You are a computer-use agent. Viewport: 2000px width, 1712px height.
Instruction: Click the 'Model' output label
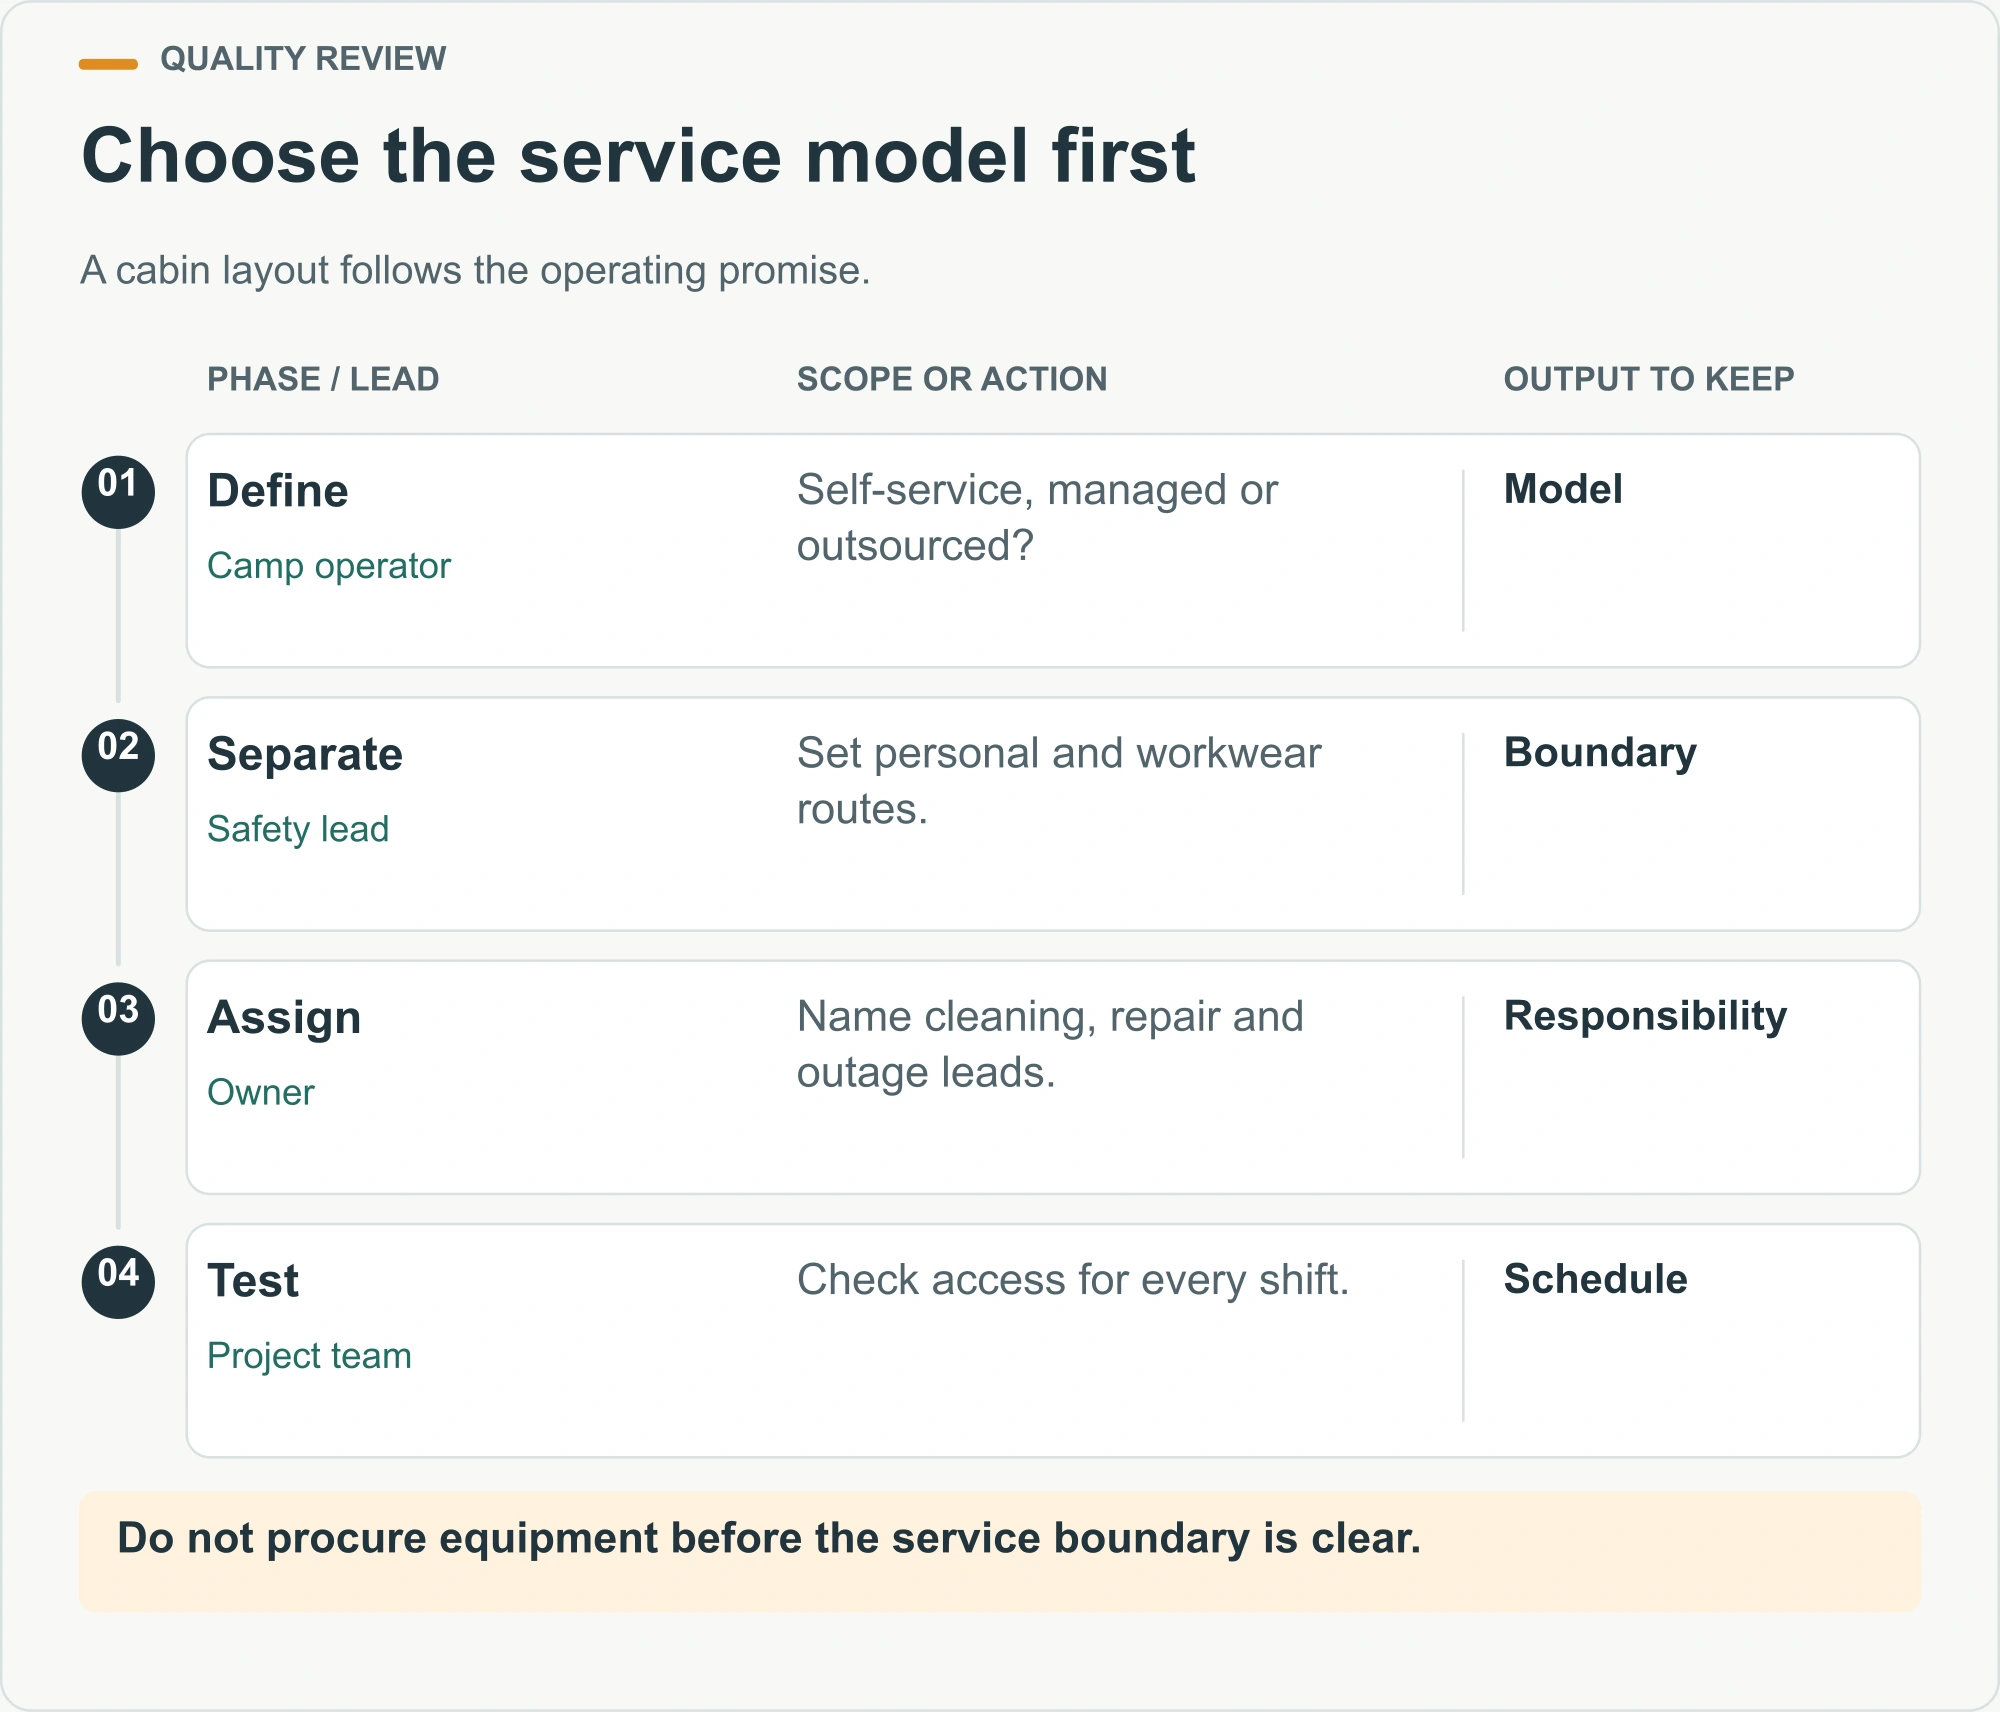click(x=1563, y=489)
